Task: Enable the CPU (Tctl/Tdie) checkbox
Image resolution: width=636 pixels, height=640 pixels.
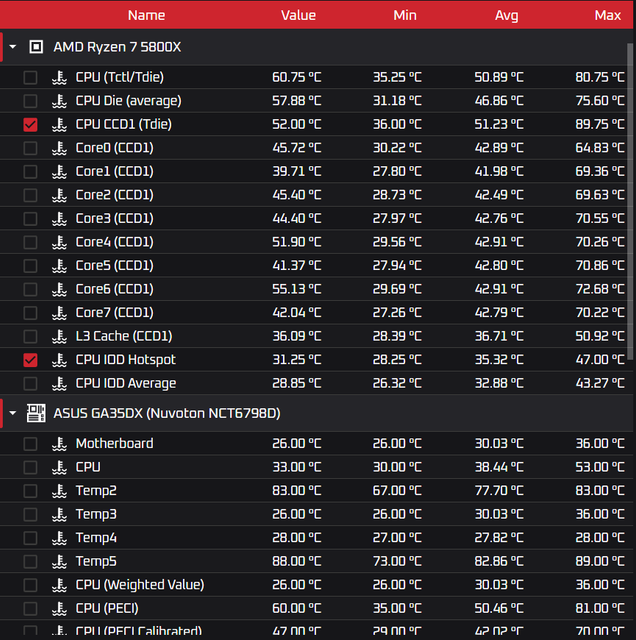Action: coord(30,77)
